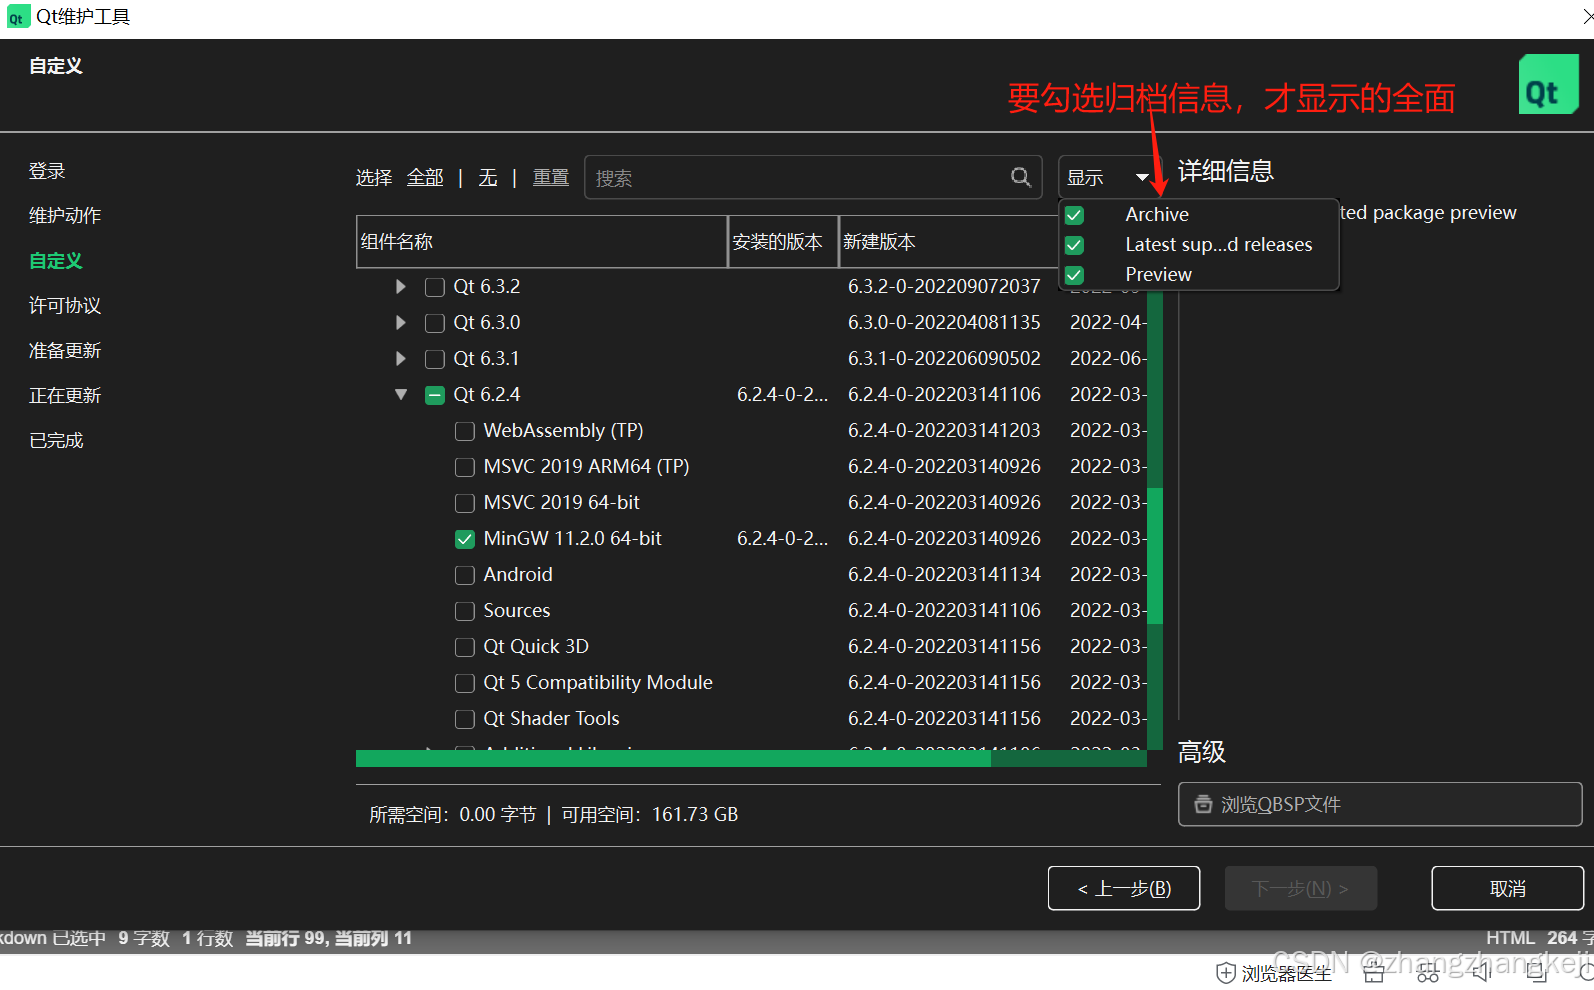Screen dimensions: 1594x990
Task: Click the 取消 cancel button
Action: pyautogui.click(x=1508, y=888)
